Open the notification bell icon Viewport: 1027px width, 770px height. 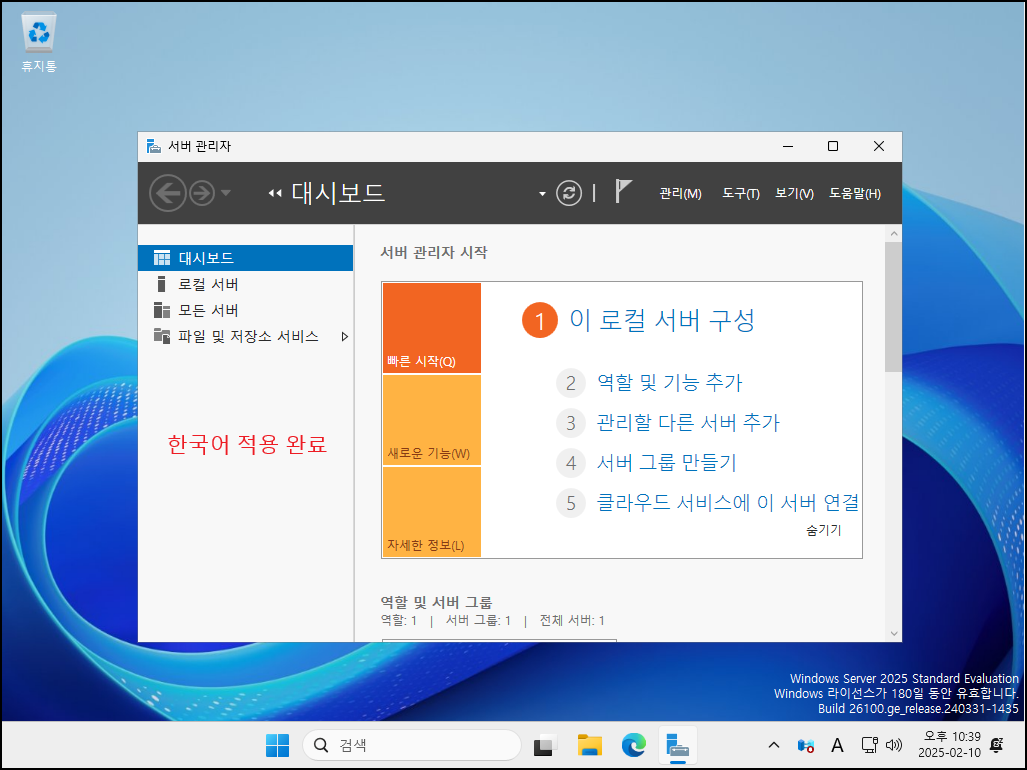pyautogui.click(x=997, y=745)
